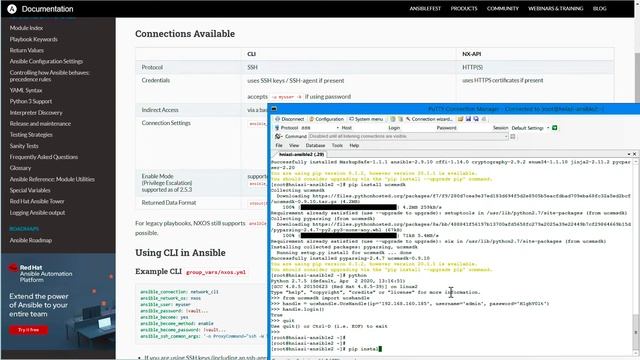This screenshot has height=360, width=640.
Task: Click the Documentation title in header
Action: pyautogui.click(x=47, y=9)
